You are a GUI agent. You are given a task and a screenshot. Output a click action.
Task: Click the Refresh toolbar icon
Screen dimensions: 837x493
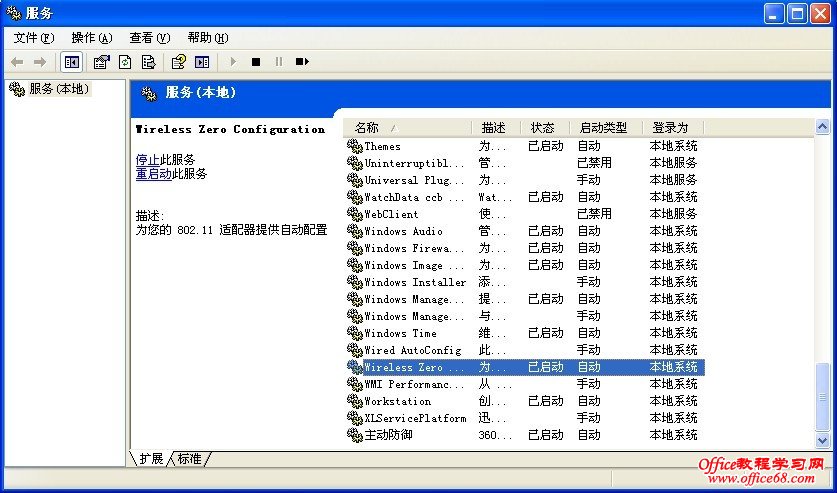coord(125,62)
